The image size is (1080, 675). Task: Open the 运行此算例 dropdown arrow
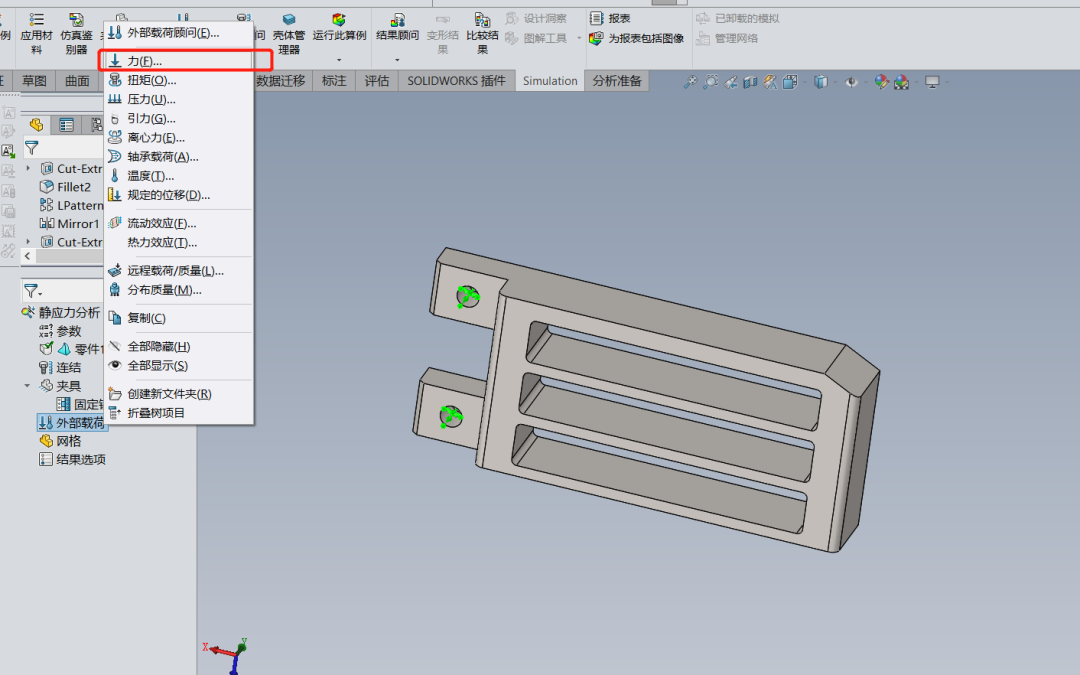click(x=339, y=59)
